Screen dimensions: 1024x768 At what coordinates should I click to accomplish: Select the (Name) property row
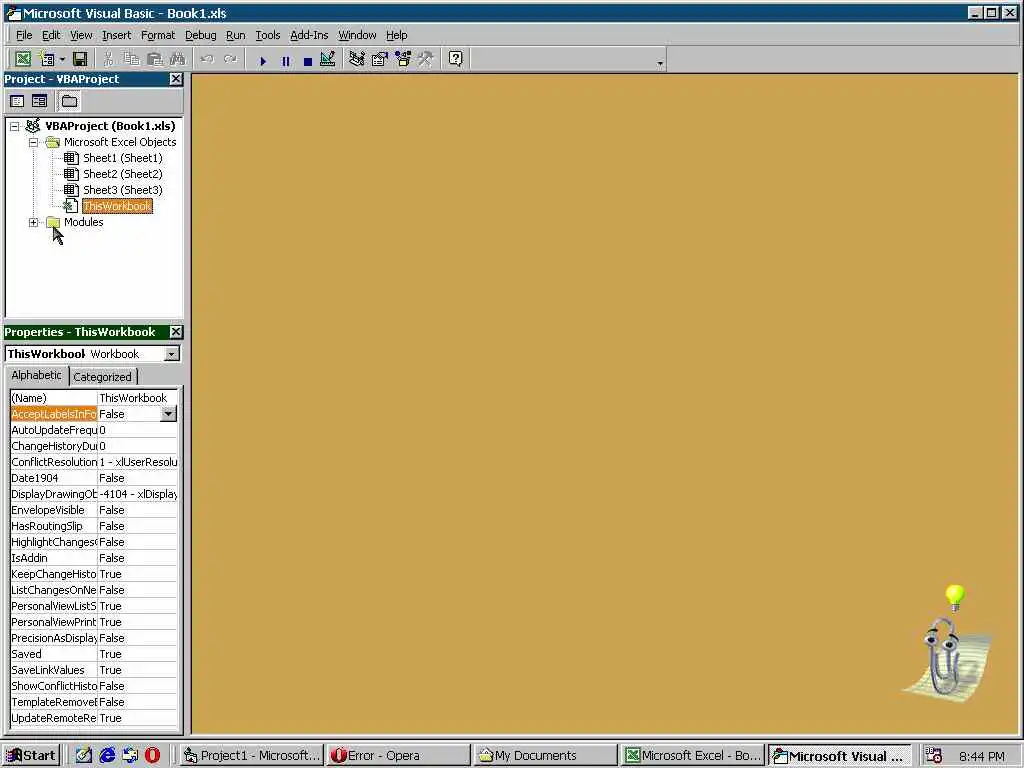click(x=94, y=398)
